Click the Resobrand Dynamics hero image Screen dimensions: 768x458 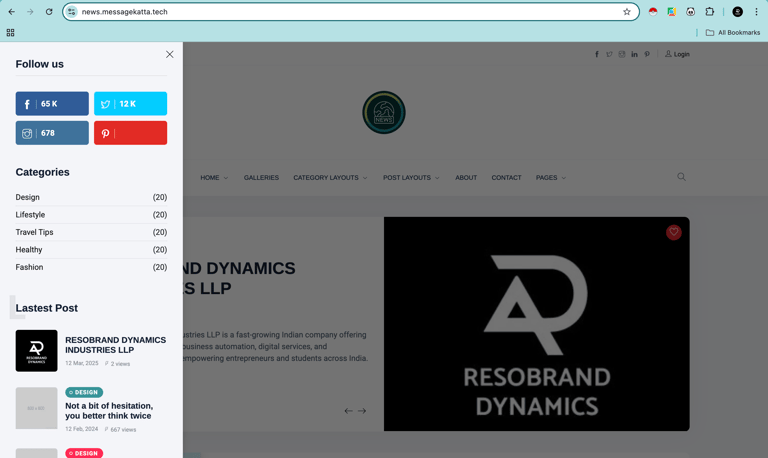[537, 324]
